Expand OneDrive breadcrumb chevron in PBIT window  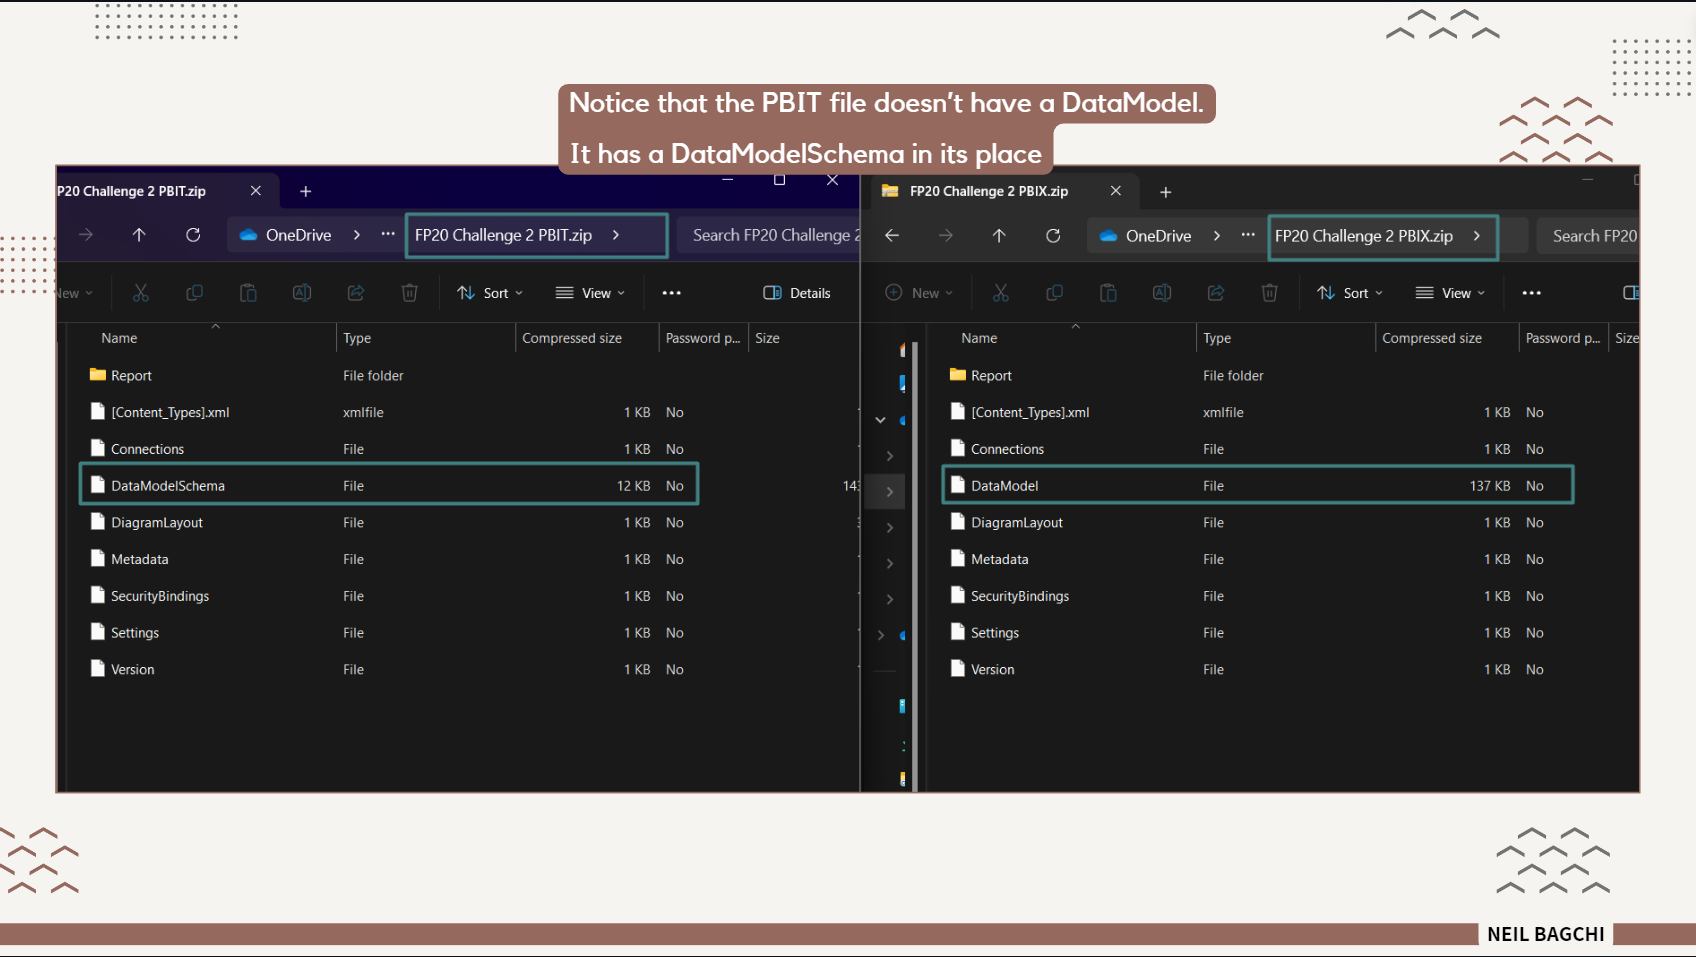(357, 235)
